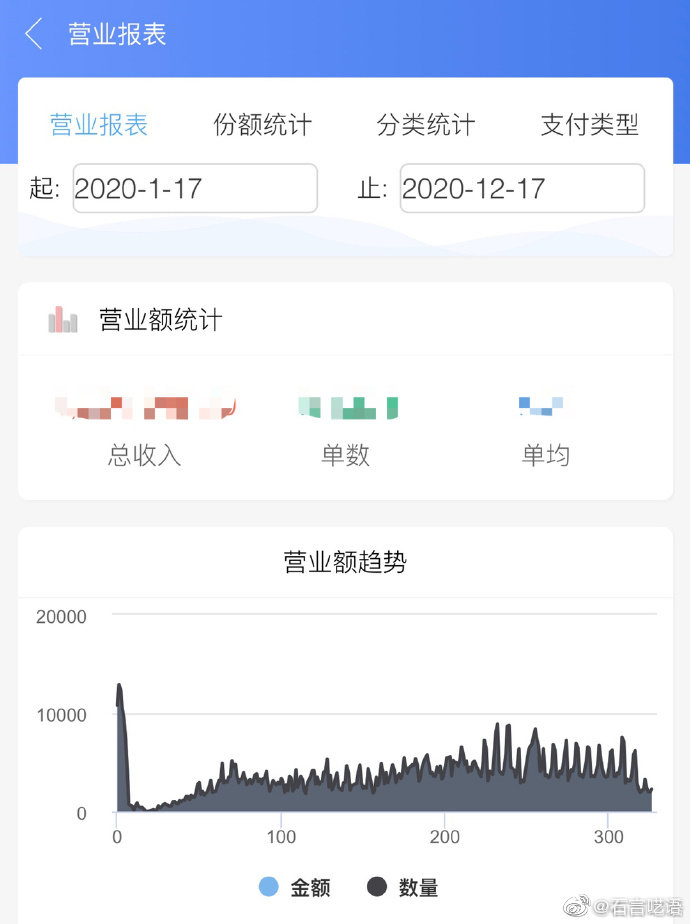Tap the 总收入 label
690x924 pixels.
(x=145, y=455)
